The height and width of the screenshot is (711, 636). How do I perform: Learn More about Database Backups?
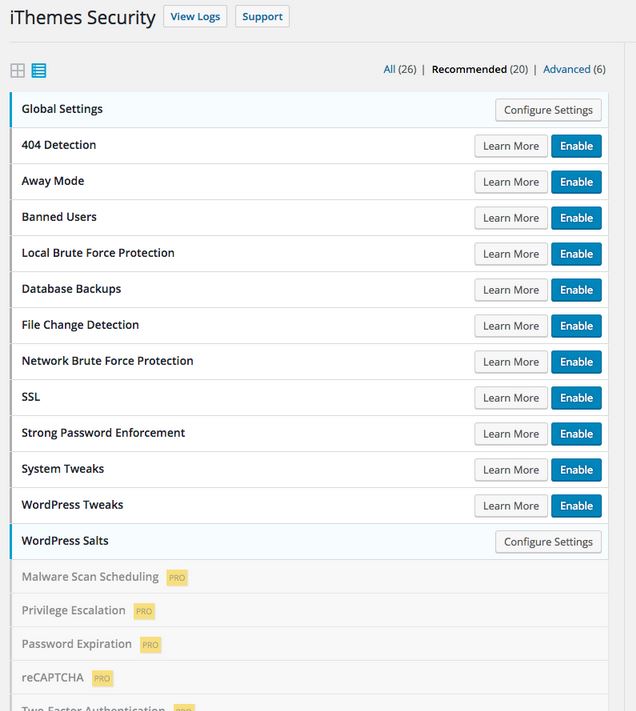(x=511, y=290)
